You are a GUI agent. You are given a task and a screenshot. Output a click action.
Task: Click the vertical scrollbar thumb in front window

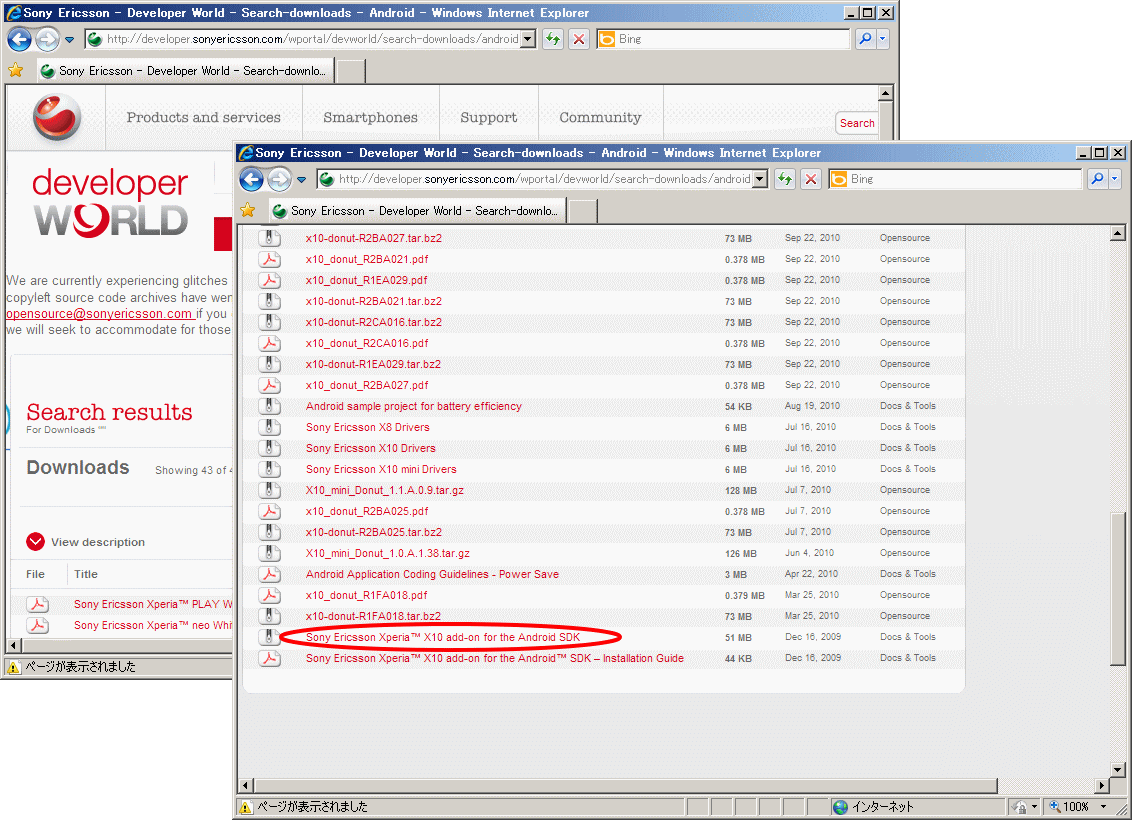point(1118,589)
